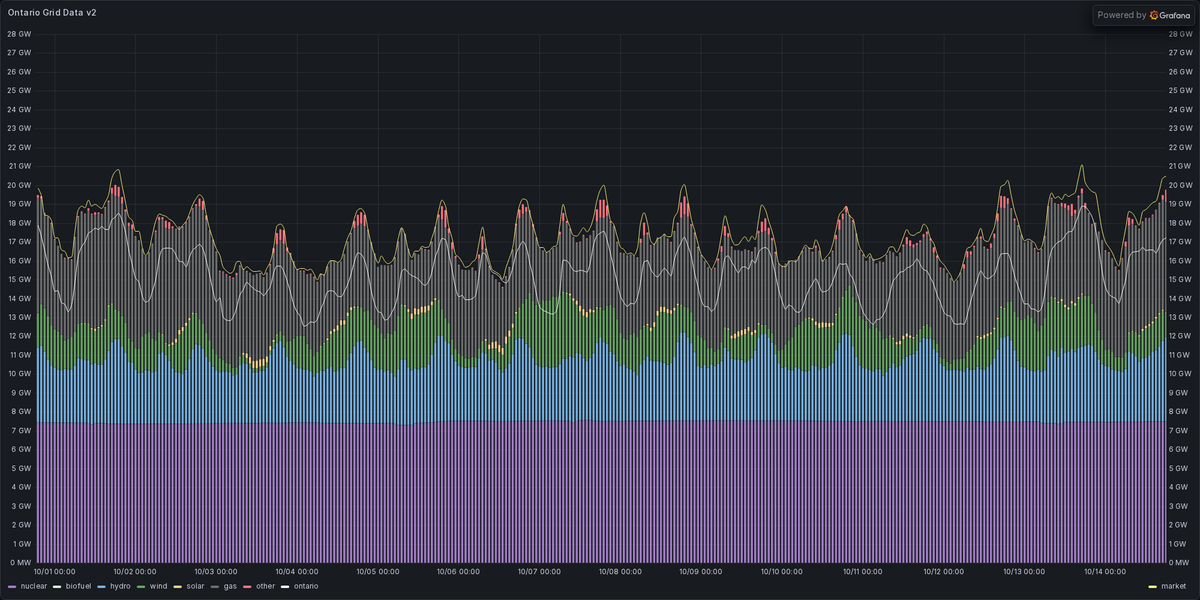Click the orange solar legend color swatch
The height and width of the screenshot is (600, 1200).
179,586
